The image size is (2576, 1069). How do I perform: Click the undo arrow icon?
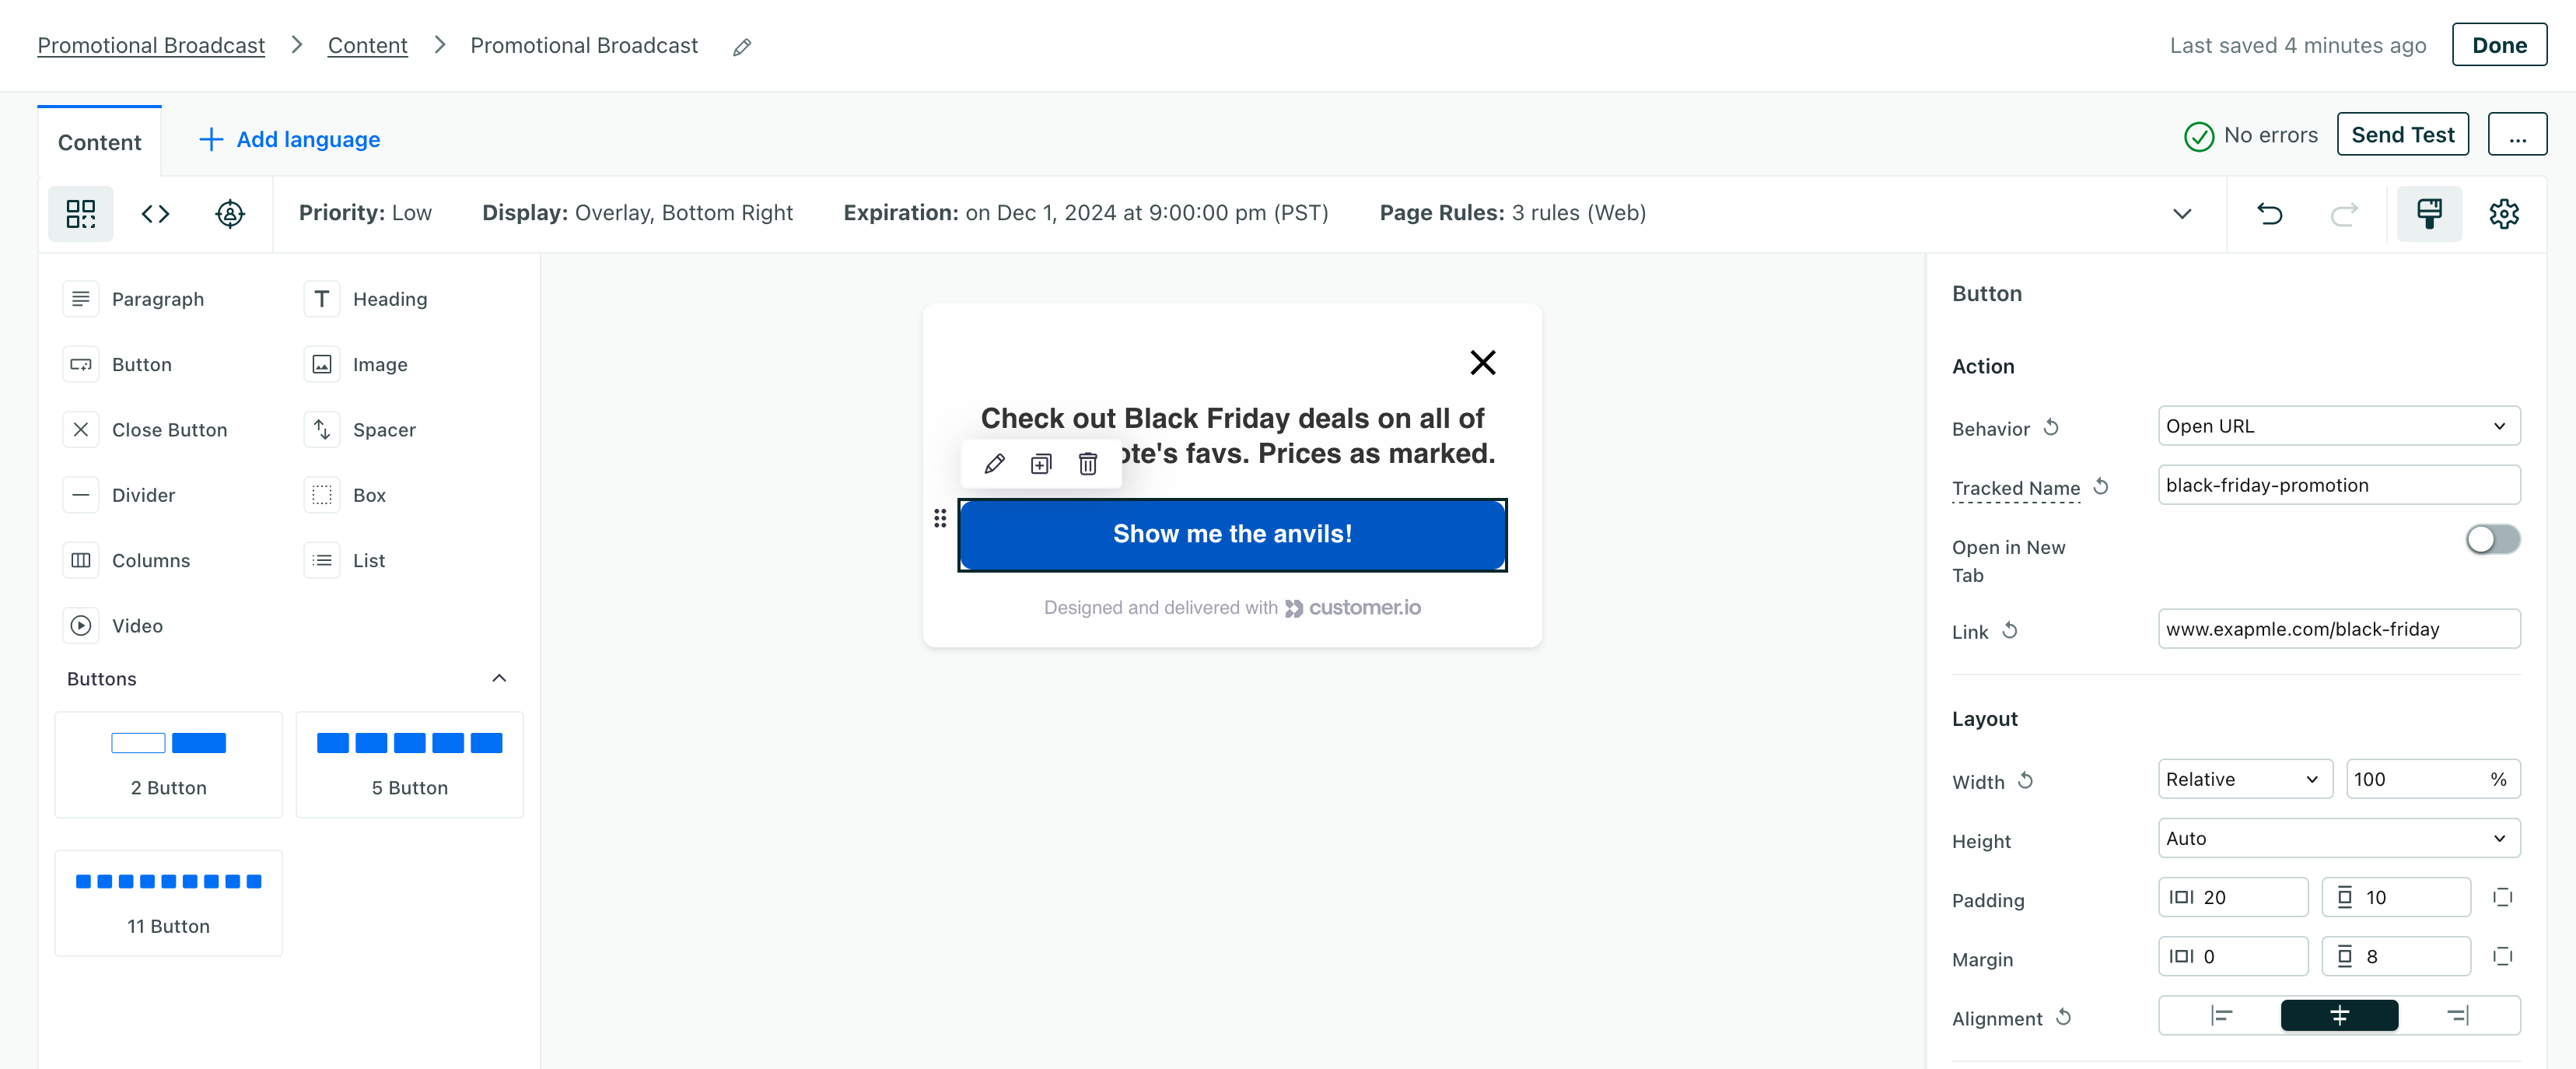coord(2269,212)
